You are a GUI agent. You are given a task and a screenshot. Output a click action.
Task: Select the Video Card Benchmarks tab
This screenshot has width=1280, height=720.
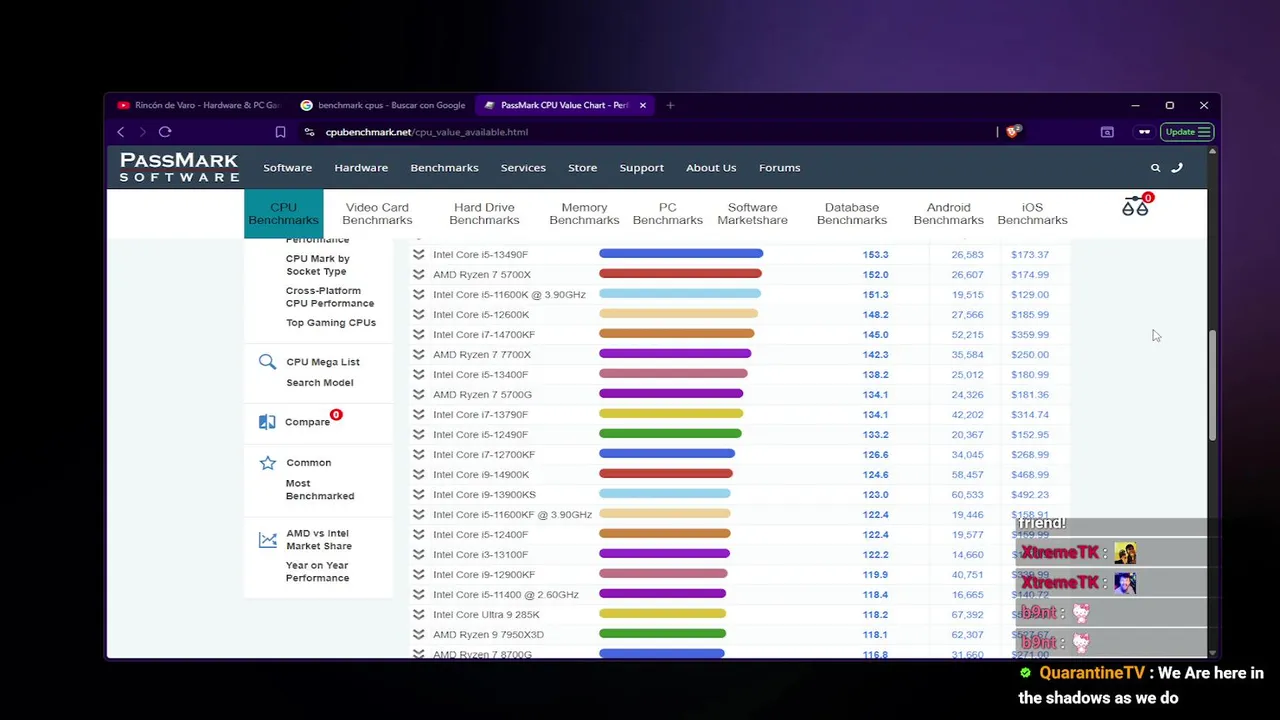(x=377, y=214)
